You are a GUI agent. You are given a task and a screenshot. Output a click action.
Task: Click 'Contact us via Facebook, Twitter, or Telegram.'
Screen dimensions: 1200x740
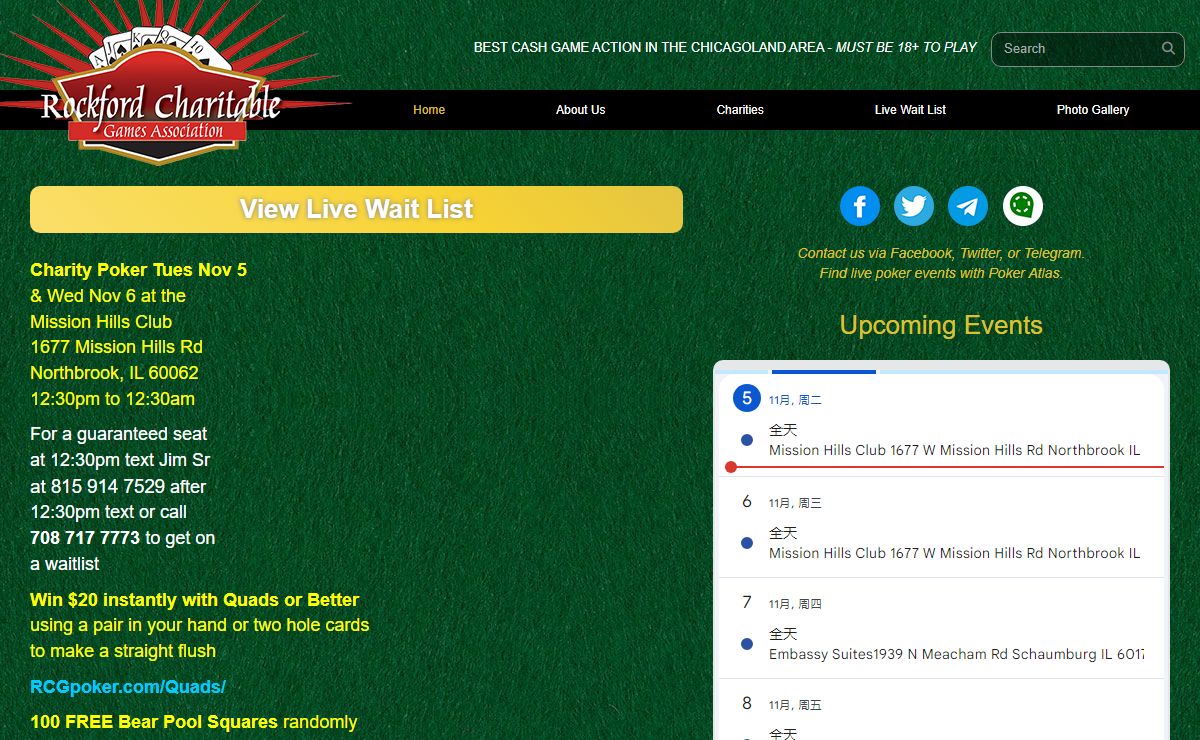point(941,253)
